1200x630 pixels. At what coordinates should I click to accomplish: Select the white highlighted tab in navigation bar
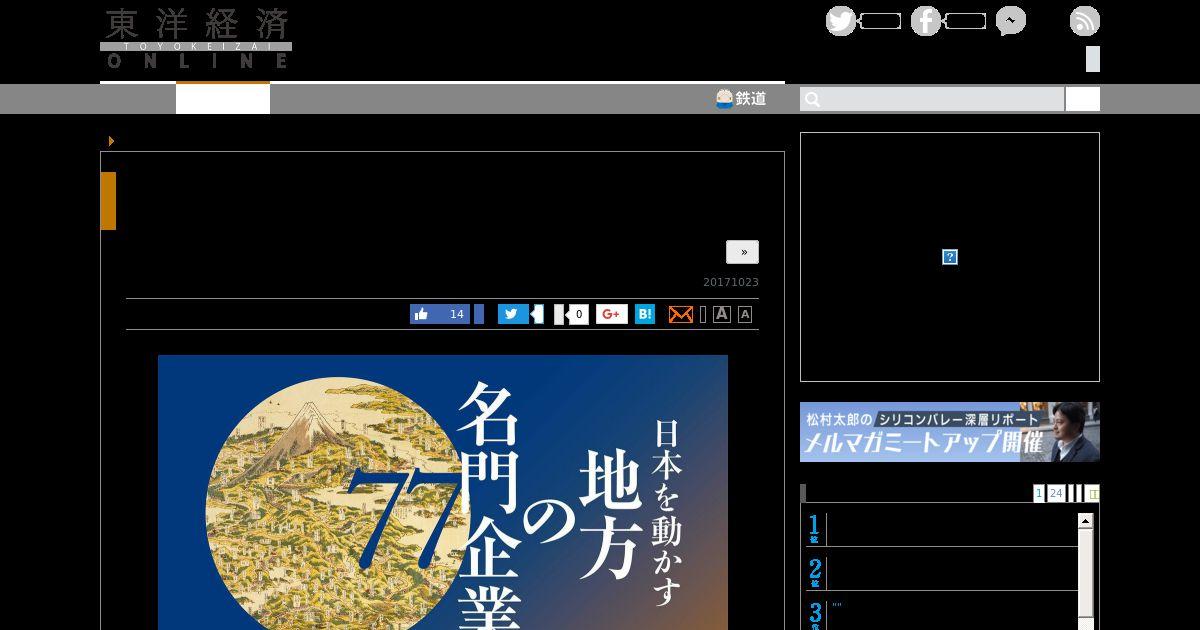point(223,98)
